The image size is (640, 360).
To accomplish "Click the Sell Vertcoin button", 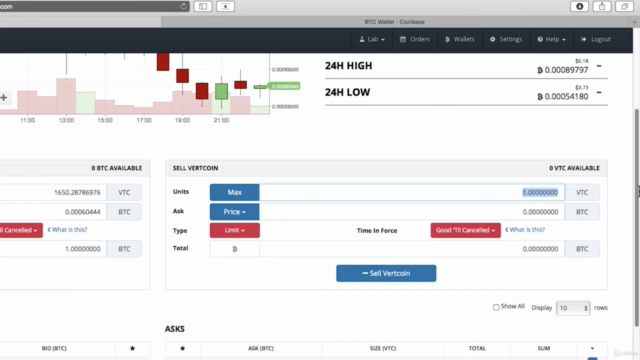I will [386, 273].
